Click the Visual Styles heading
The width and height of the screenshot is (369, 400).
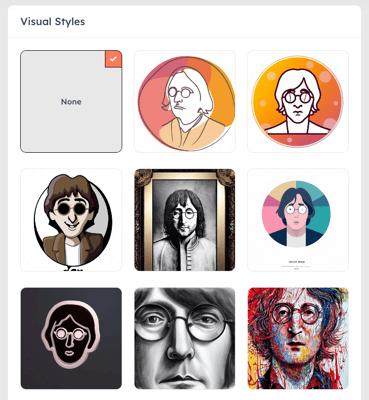click(53, 22)
